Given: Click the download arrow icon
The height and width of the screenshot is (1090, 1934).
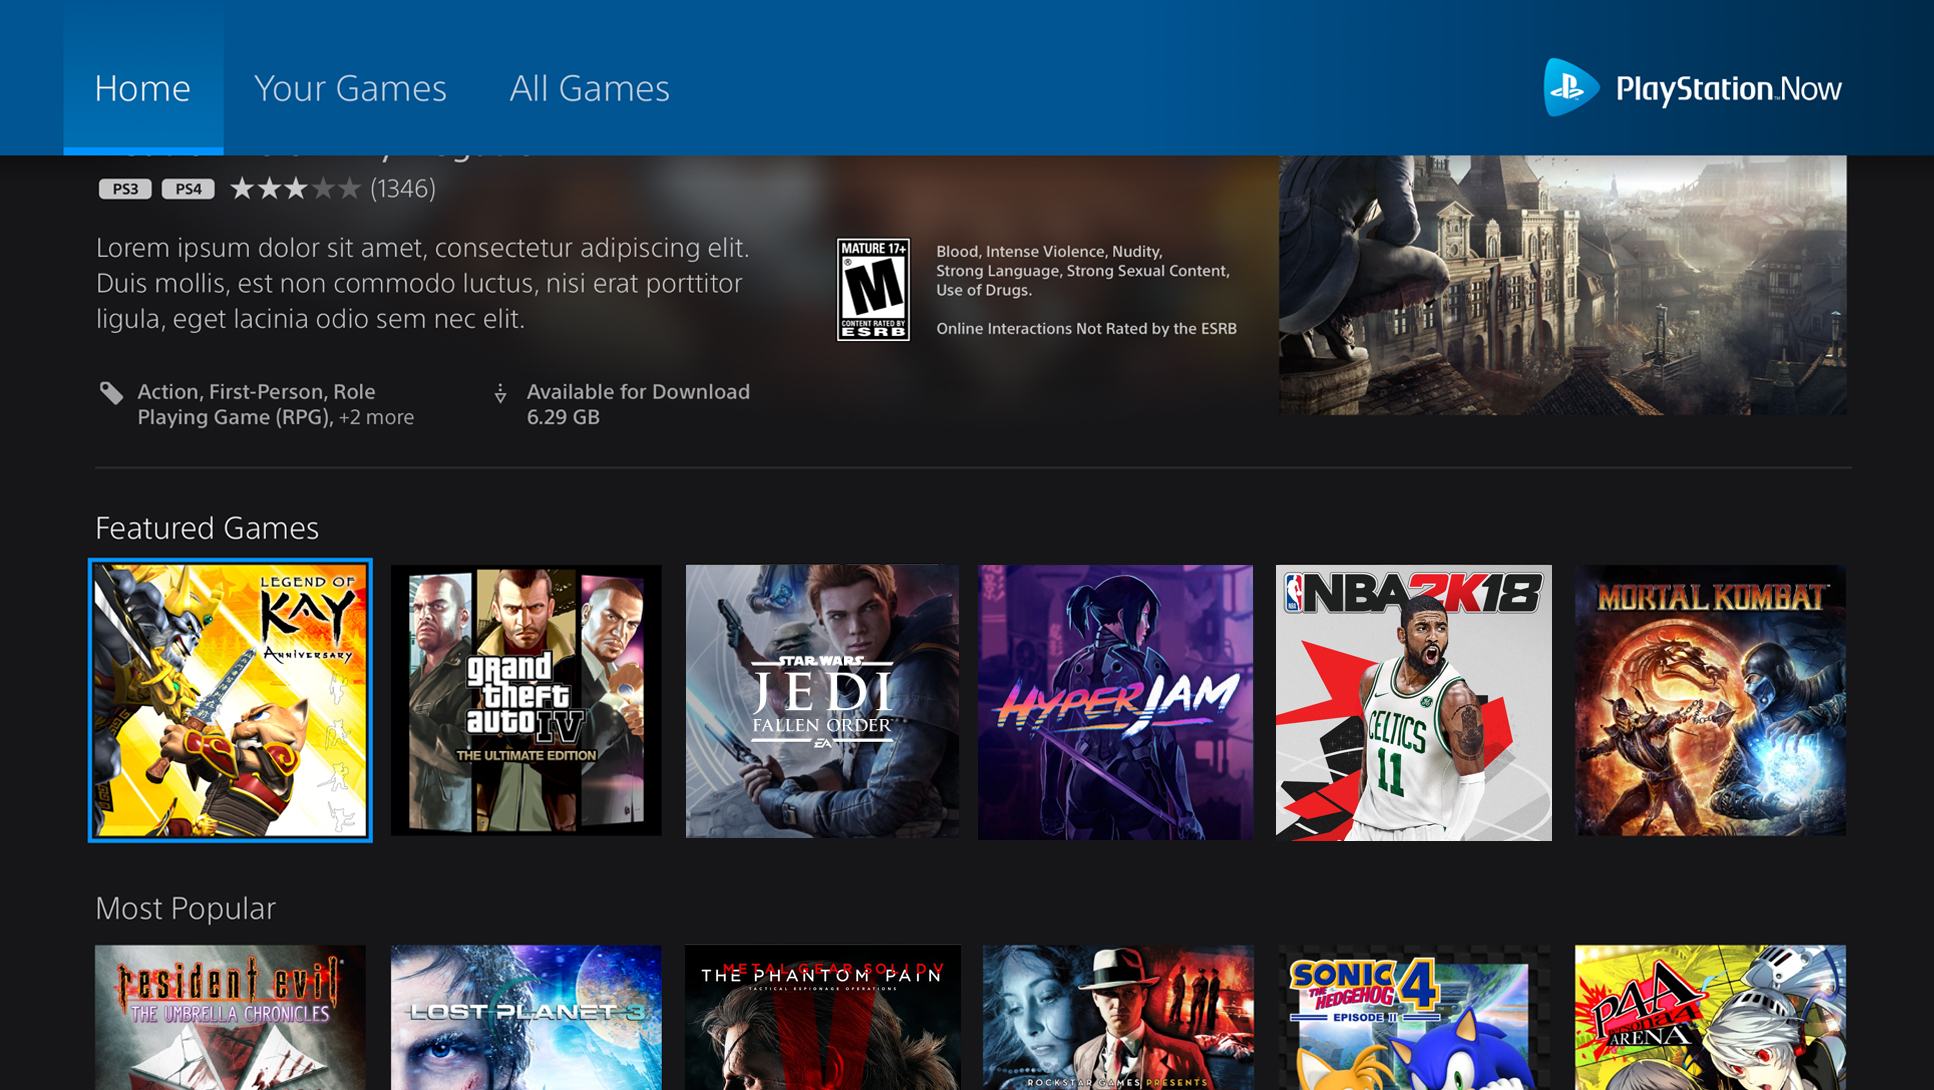Looking at the screenshot, I should point(500,394).
